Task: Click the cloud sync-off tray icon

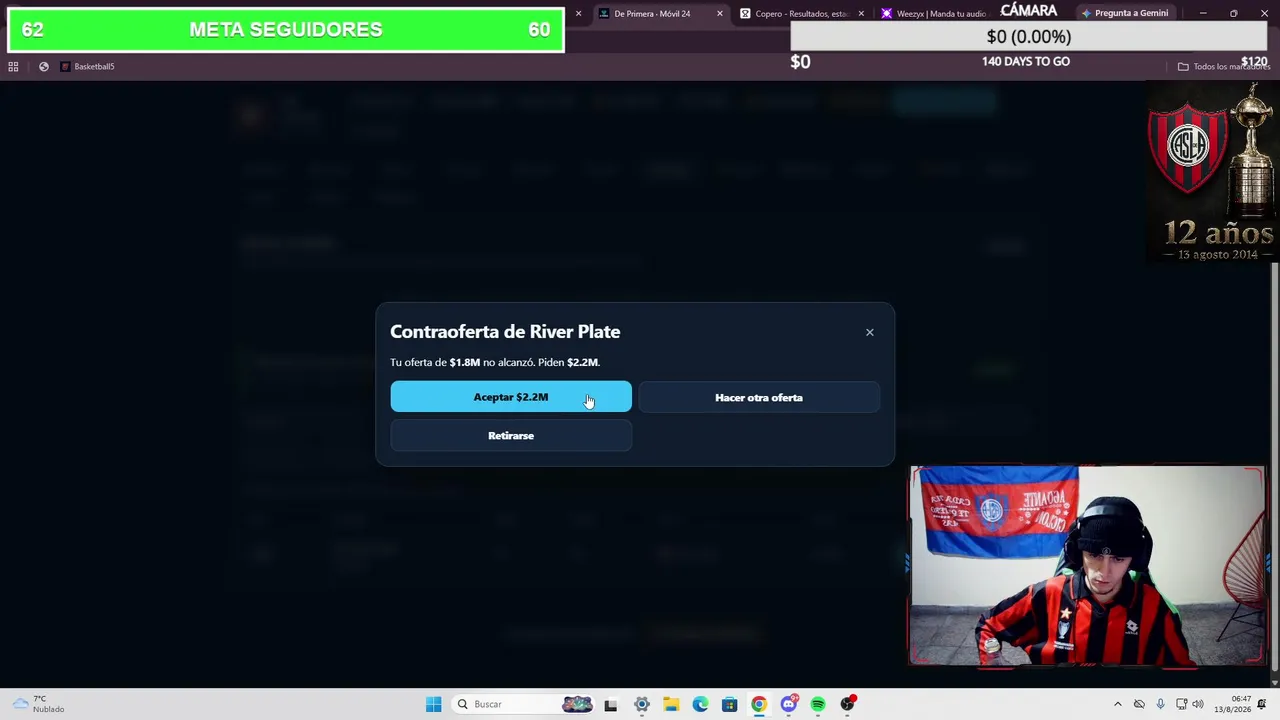Action: (x=1139, y=704)
